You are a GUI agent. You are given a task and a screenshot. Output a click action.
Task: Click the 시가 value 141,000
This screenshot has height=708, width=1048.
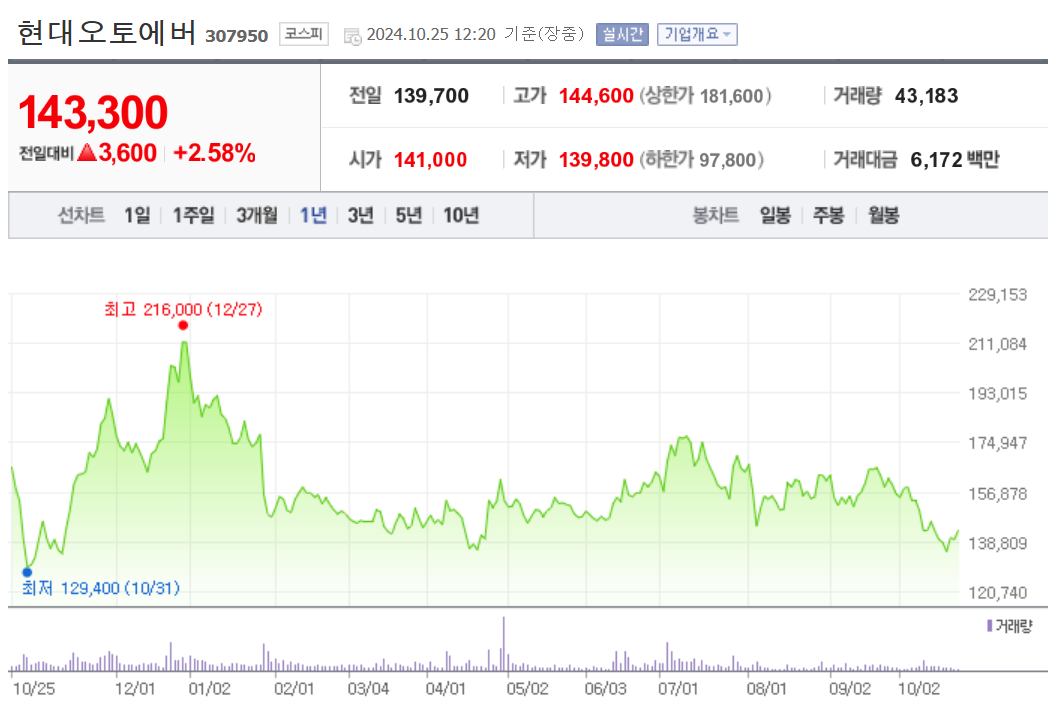(x=430, y=160)
